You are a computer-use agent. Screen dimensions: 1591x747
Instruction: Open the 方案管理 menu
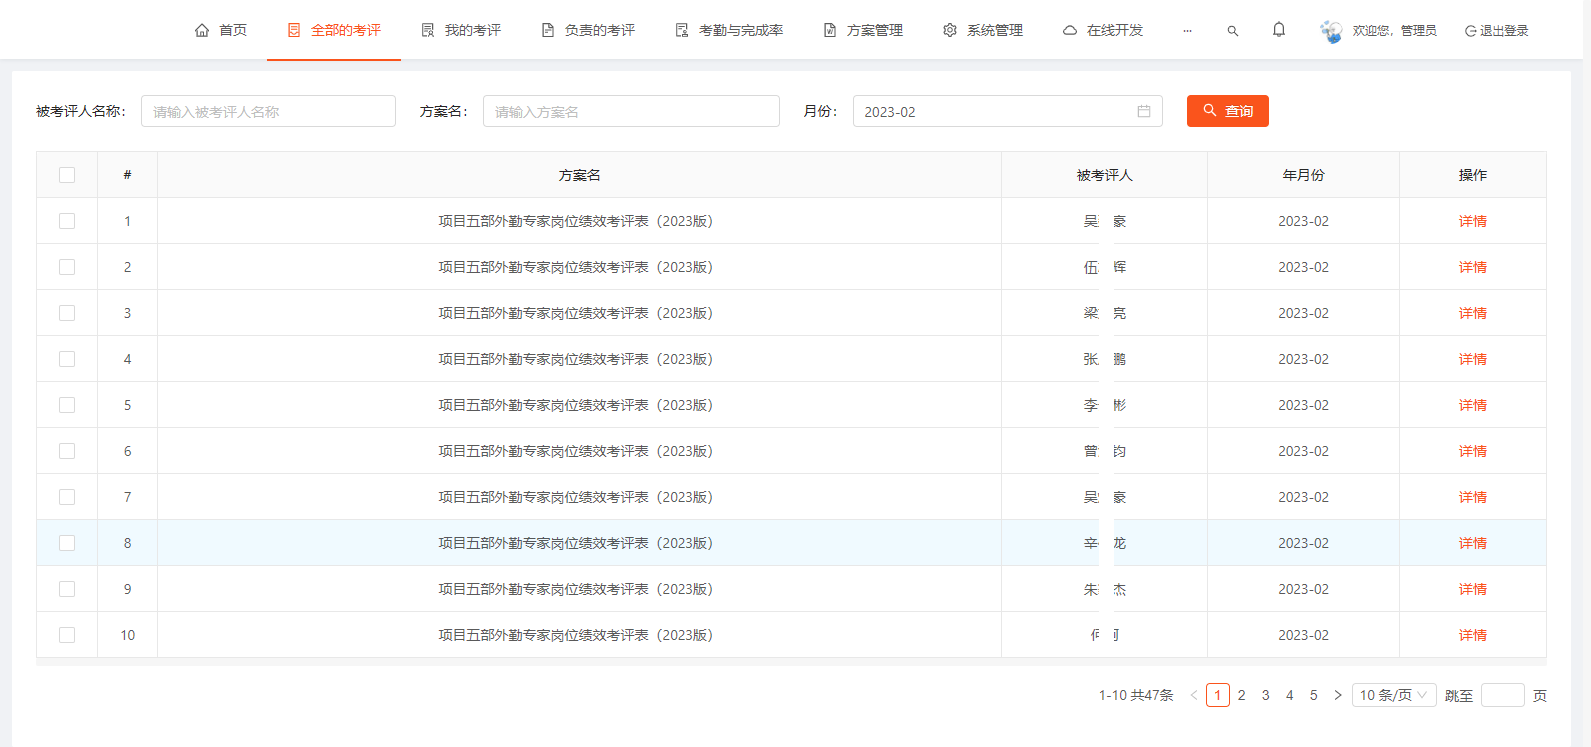point(863,31)
